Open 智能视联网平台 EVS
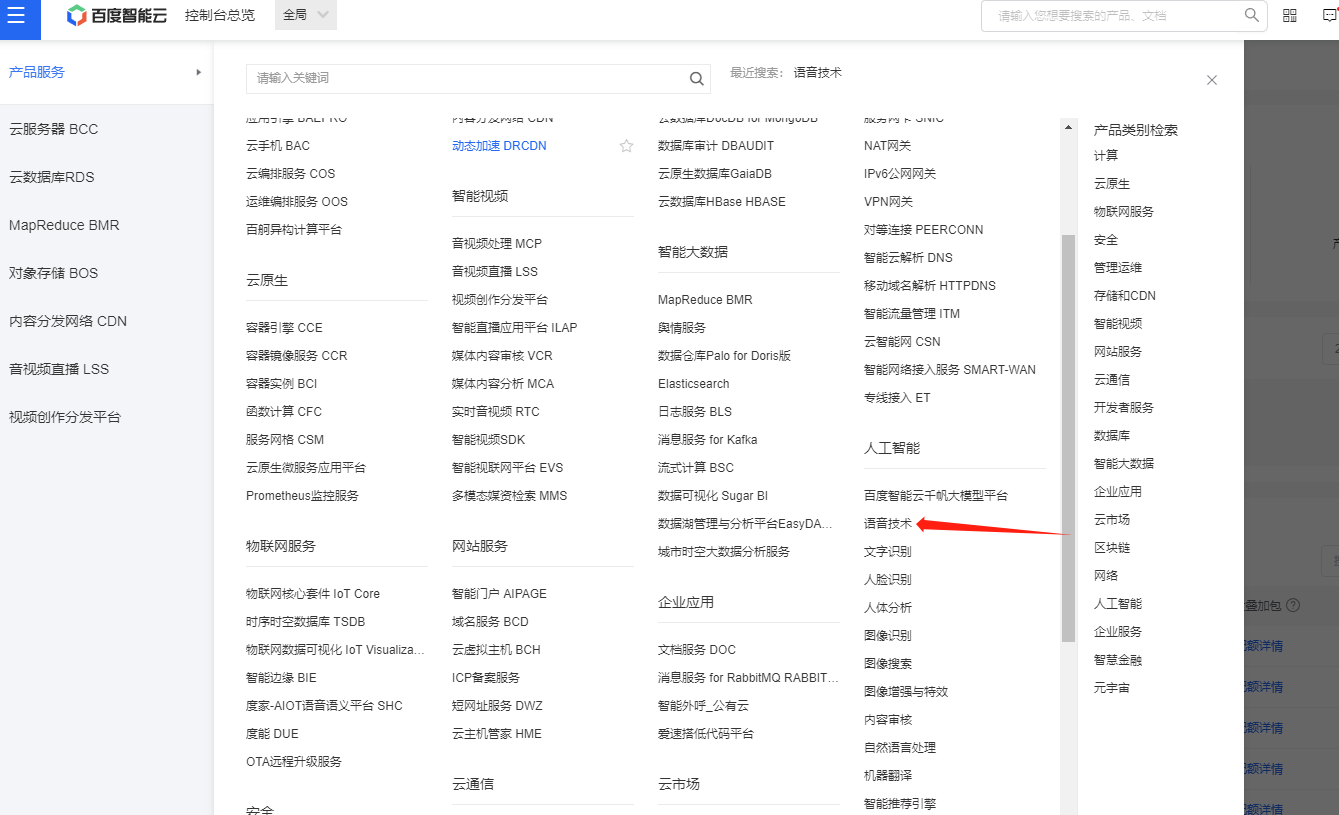Image resolution: width=1339 pixels, height=815 pixels. (508, 468)
